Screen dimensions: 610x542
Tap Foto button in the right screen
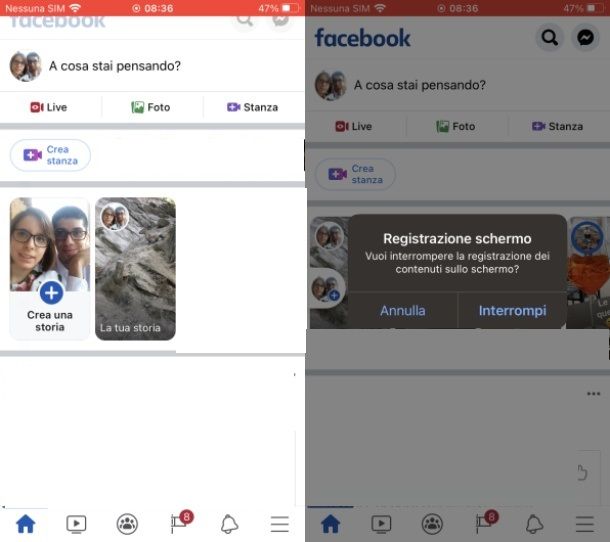(x=456, y=126)
